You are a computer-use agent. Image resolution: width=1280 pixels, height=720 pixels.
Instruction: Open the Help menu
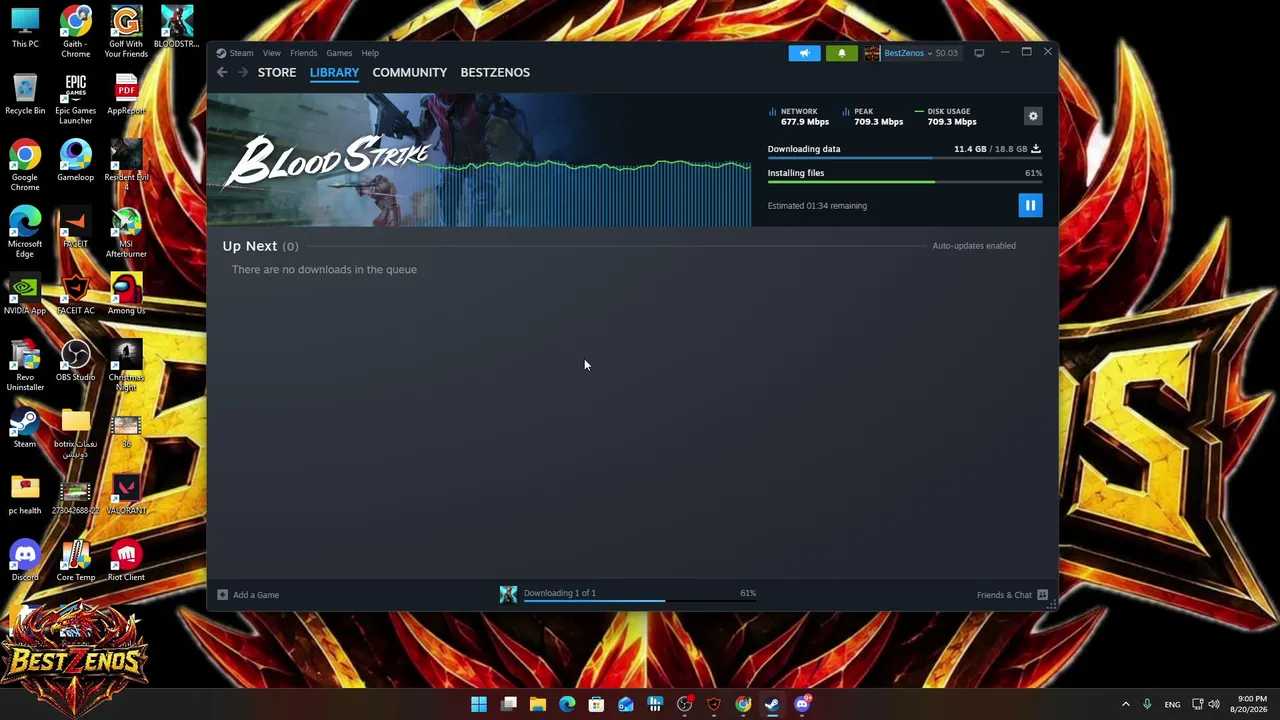pyautogui.click(x=370, y=53)
